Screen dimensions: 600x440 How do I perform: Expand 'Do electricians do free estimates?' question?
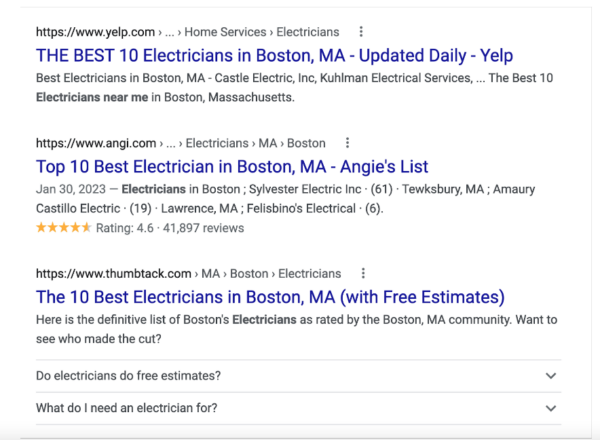(298, 376)
